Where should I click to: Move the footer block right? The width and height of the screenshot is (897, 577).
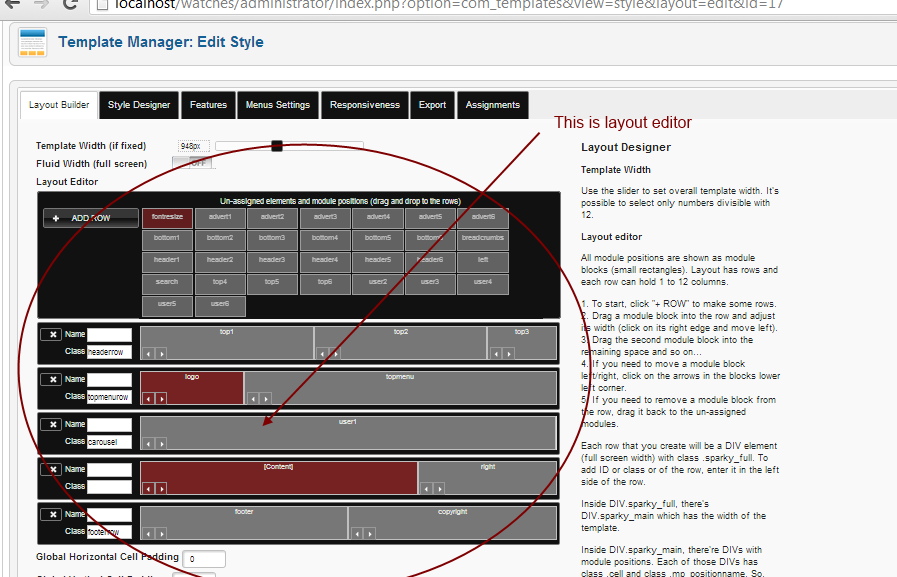click(161, 534)
